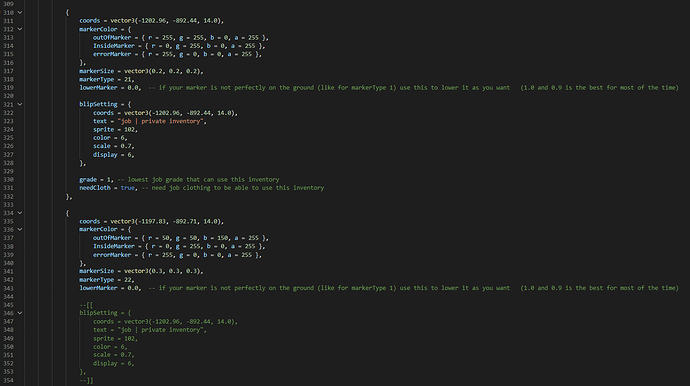Collapse the code block at line 310
This screenshot has width=690, height=386.
coord(20,12)
